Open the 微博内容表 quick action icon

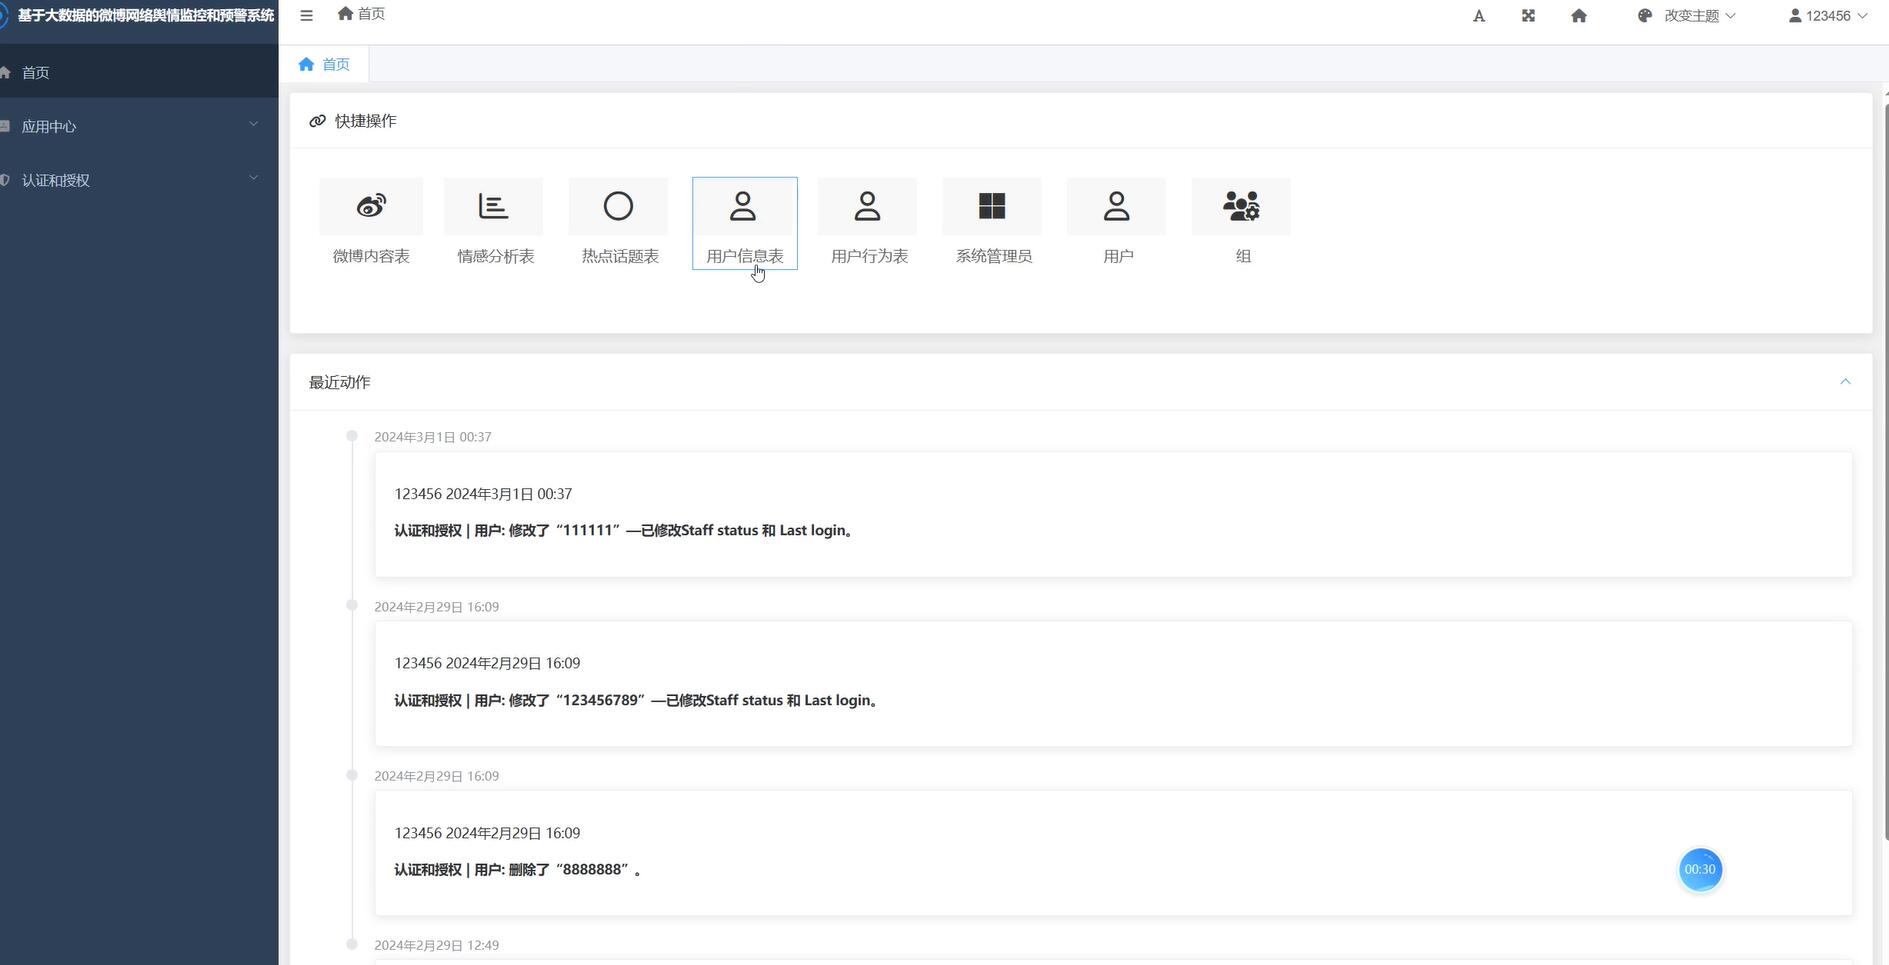pos(371,206)
